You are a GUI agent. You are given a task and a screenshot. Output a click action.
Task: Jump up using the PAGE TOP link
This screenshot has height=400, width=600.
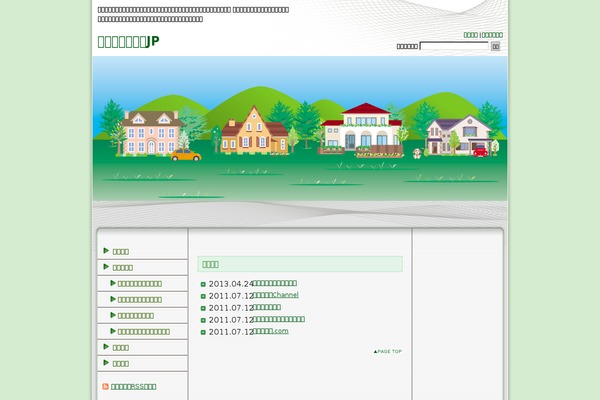tap(388, 351)
